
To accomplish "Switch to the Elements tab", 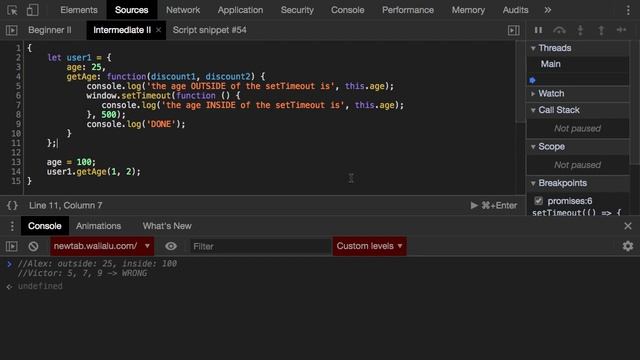I will coord(79,10).
